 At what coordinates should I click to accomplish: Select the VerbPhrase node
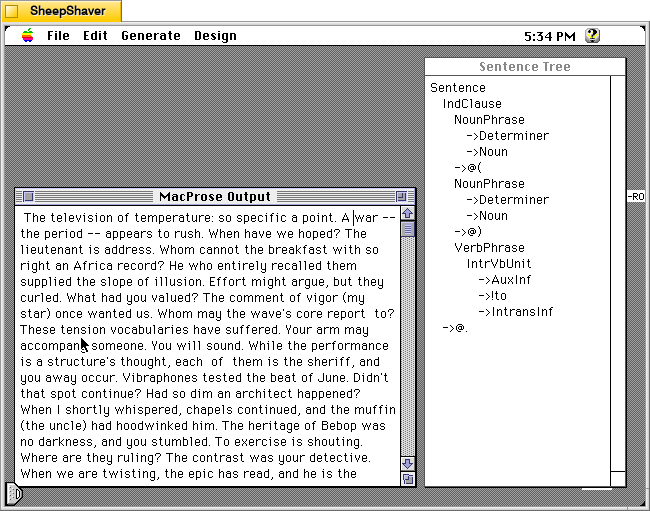[x=489, y=248]
